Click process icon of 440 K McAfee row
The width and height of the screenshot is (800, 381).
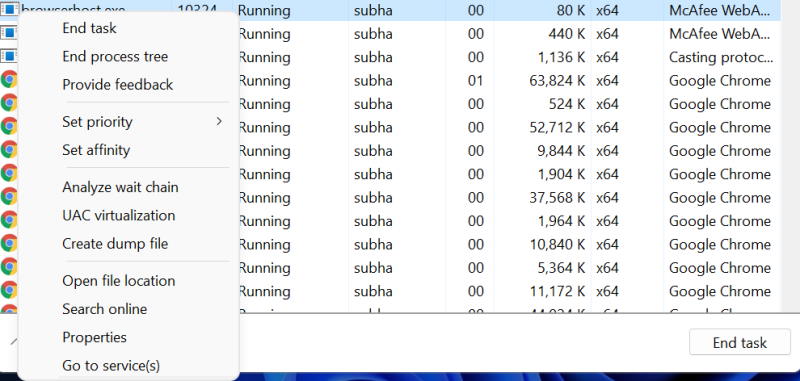point(9,33)
